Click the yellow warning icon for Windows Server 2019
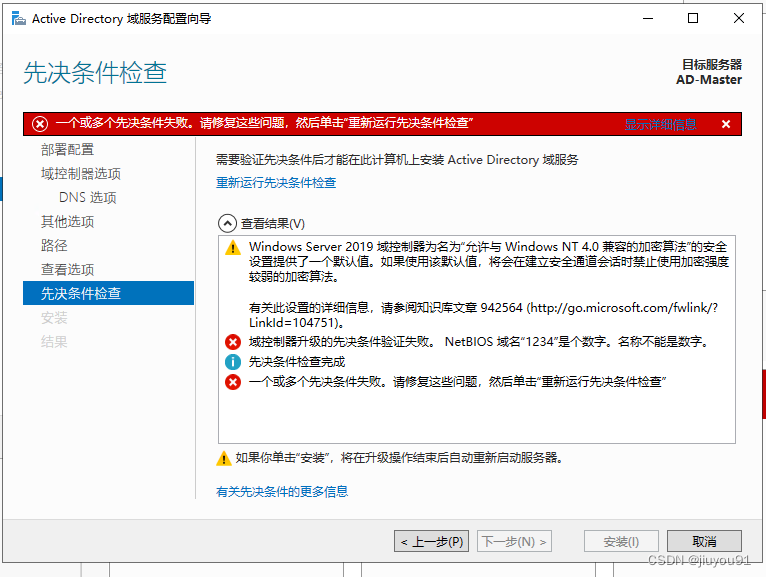Viewport: 766px width, 577px height. pyautogui.click(x=233, y=248)
